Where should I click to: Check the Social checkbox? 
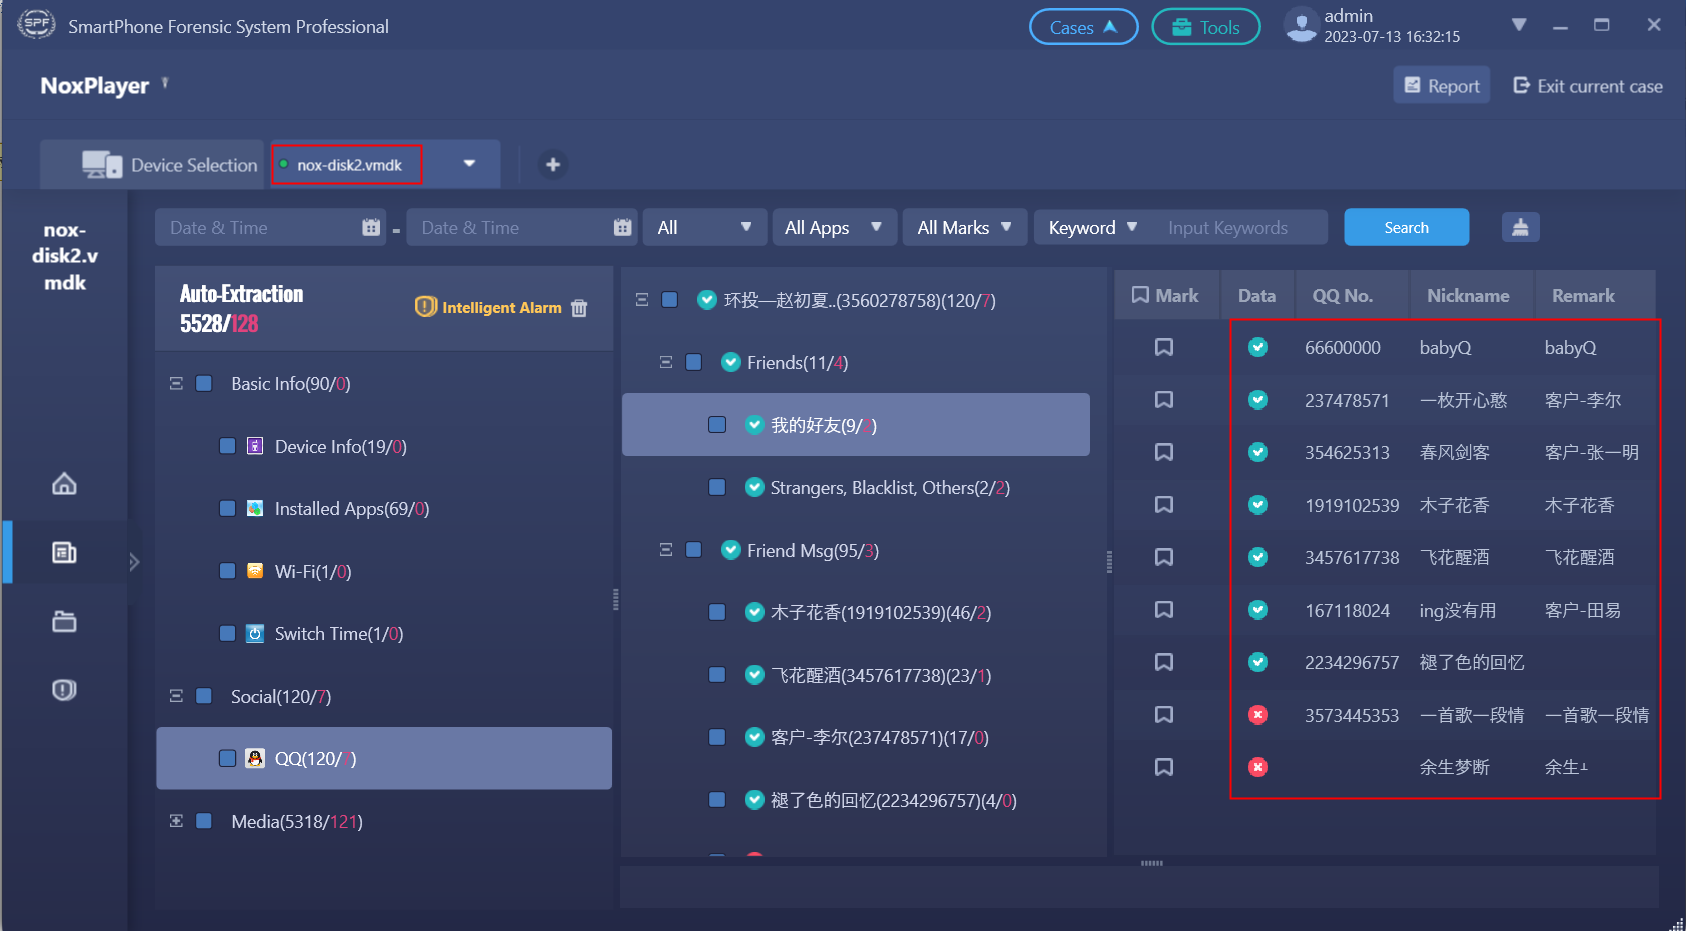[204, 696]
